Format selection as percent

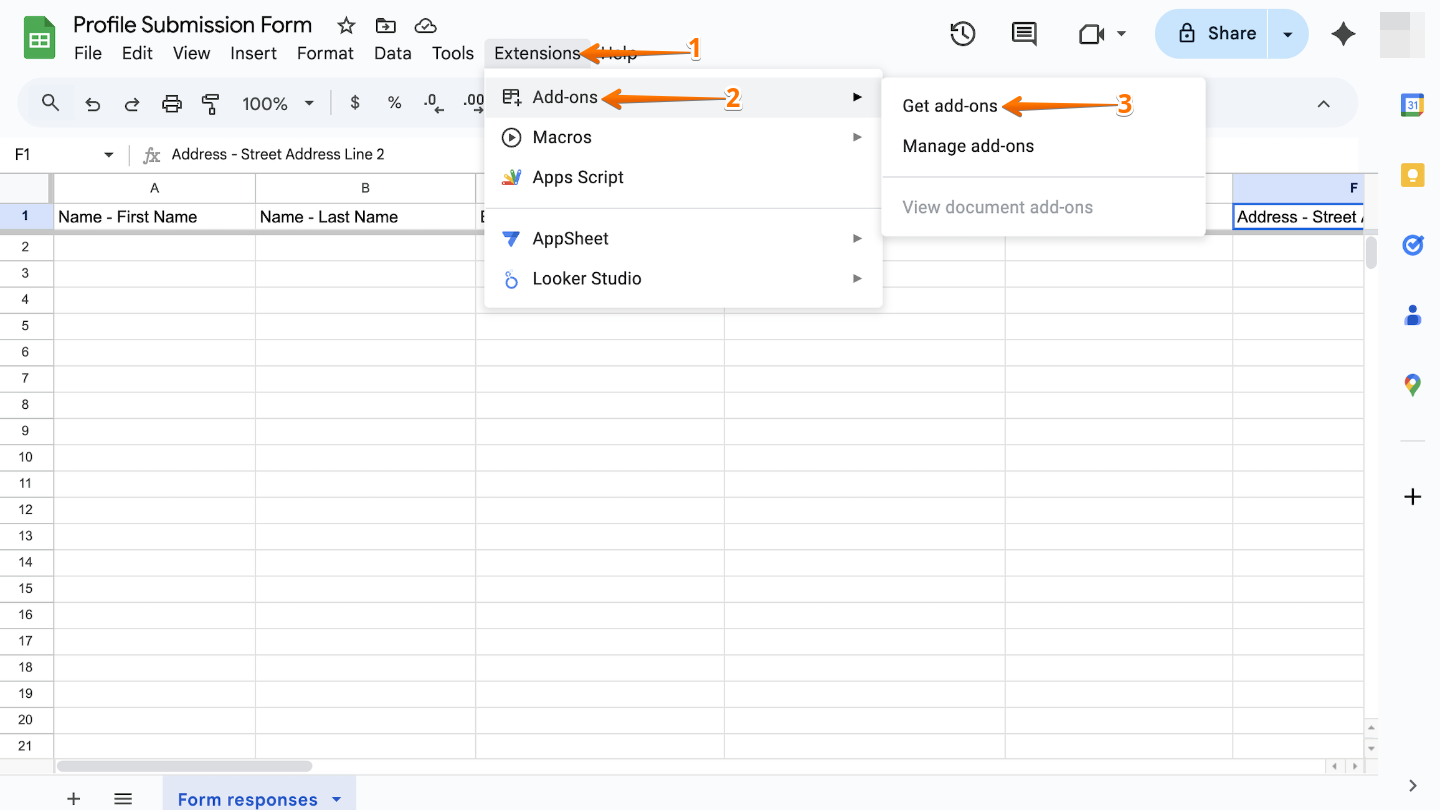tap(394, 103)
